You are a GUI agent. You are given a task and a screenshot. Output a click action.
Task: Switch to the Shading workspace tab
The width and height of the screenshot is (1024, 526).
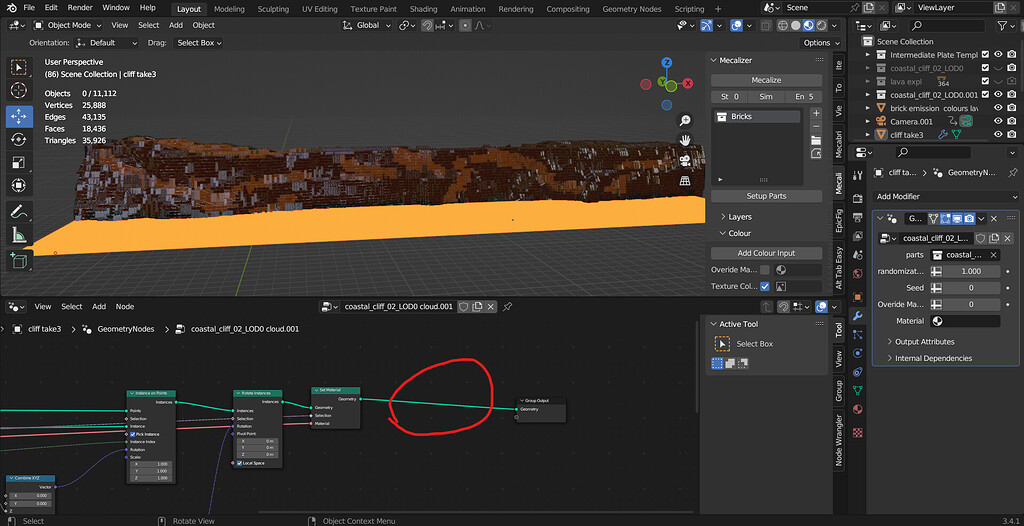point(423,9)
